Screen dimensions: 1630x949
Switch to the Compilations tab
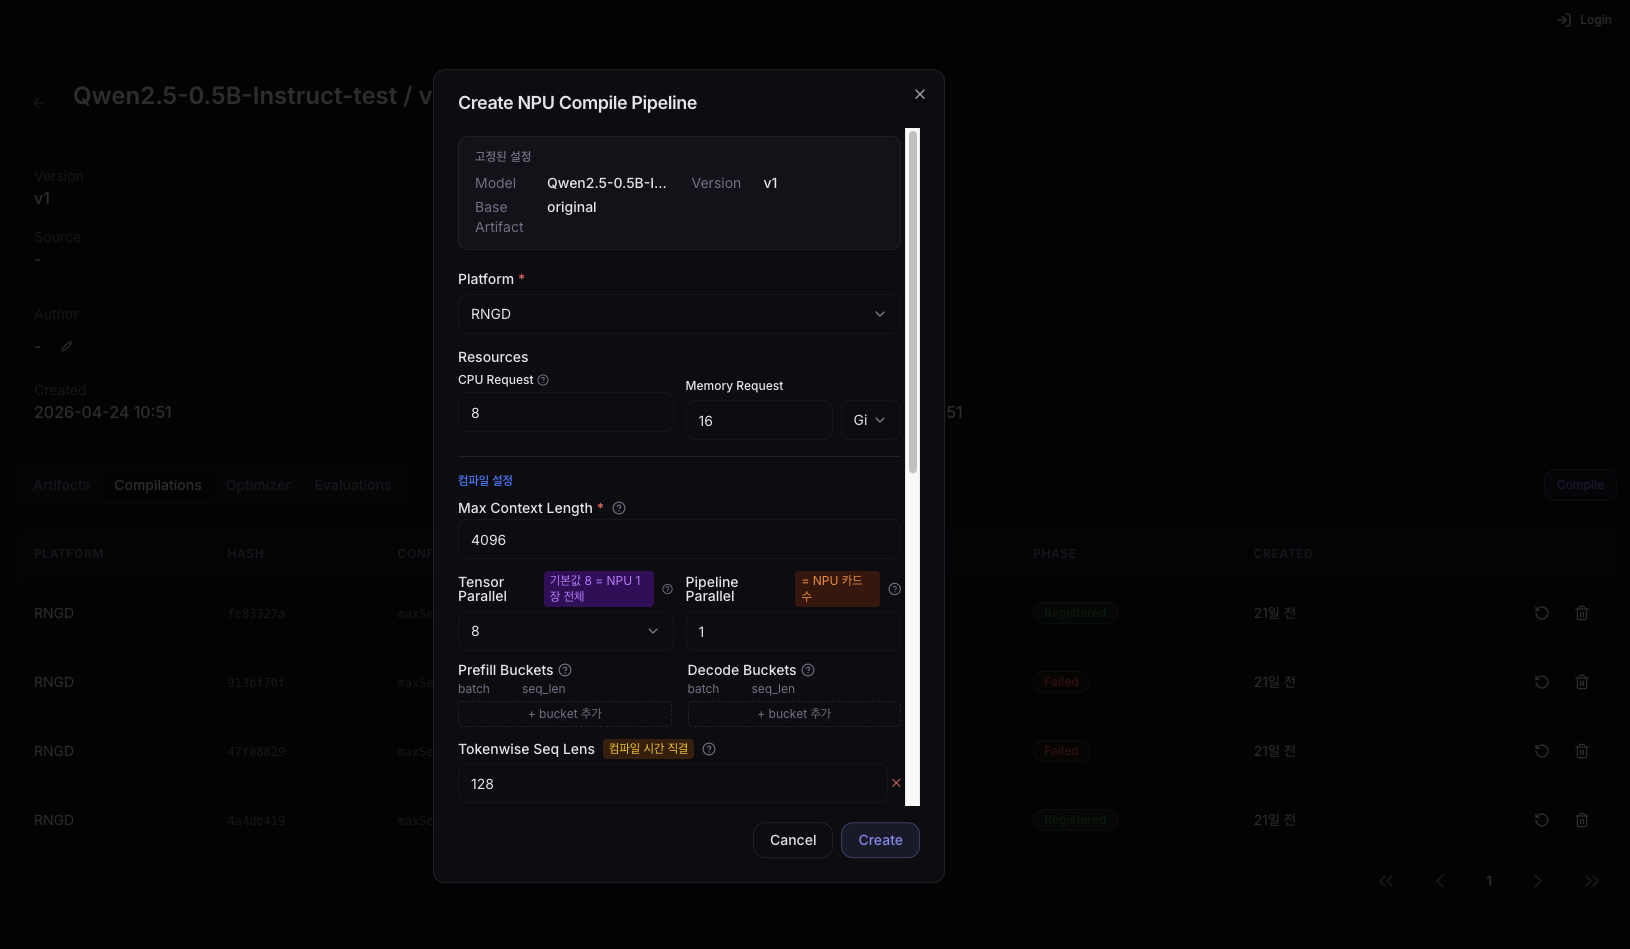[158, 485]
